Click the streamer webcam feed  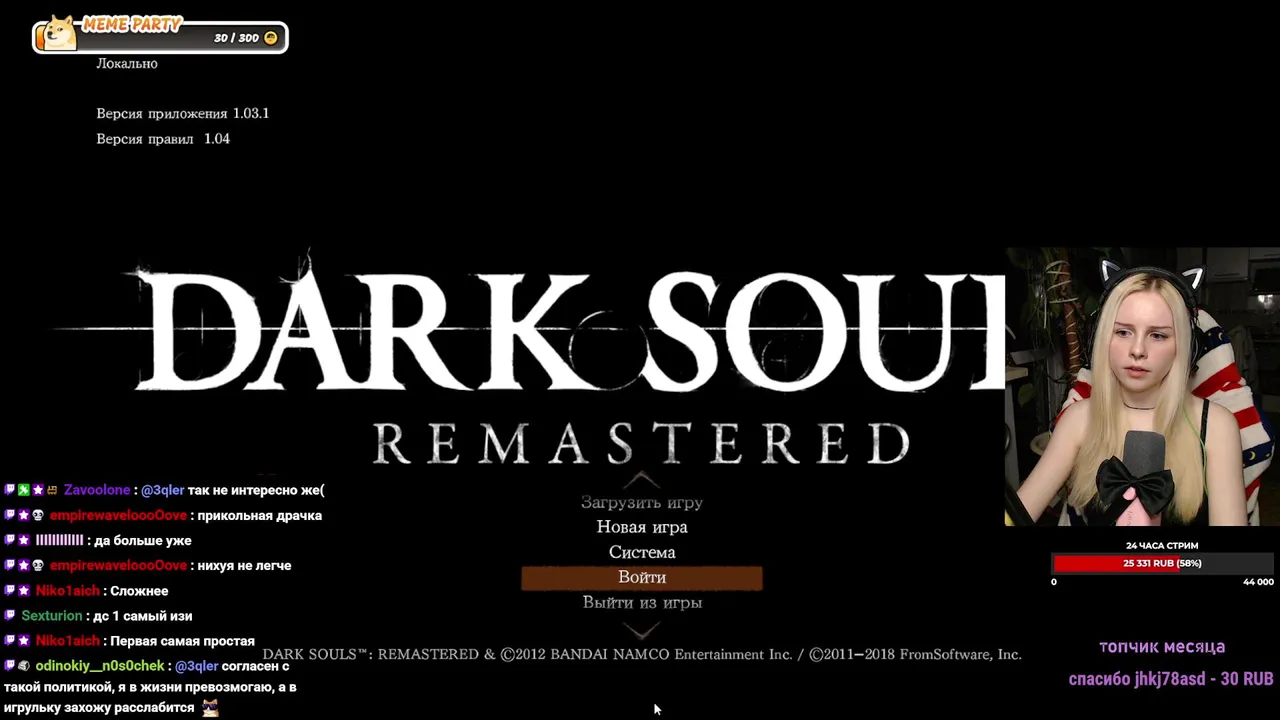tap(1142, 387)
